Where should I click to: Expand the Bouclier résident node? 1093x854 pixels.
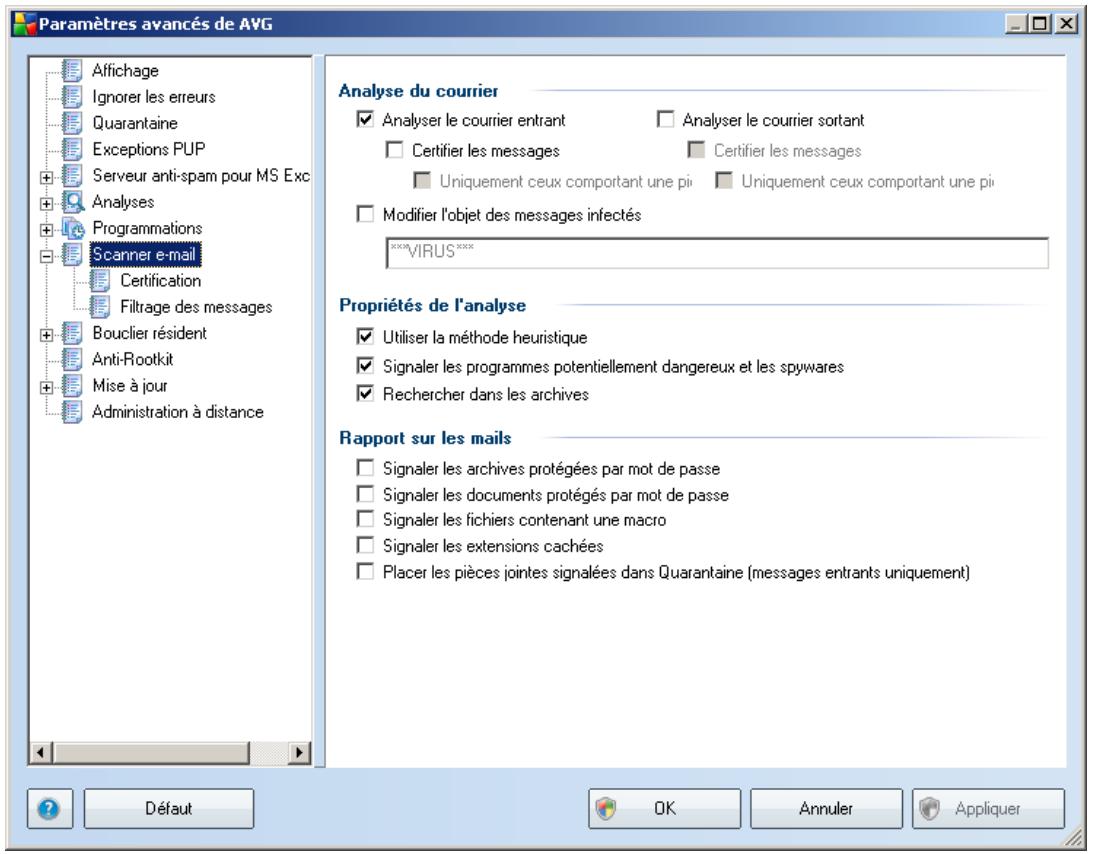tap(46, 335)
